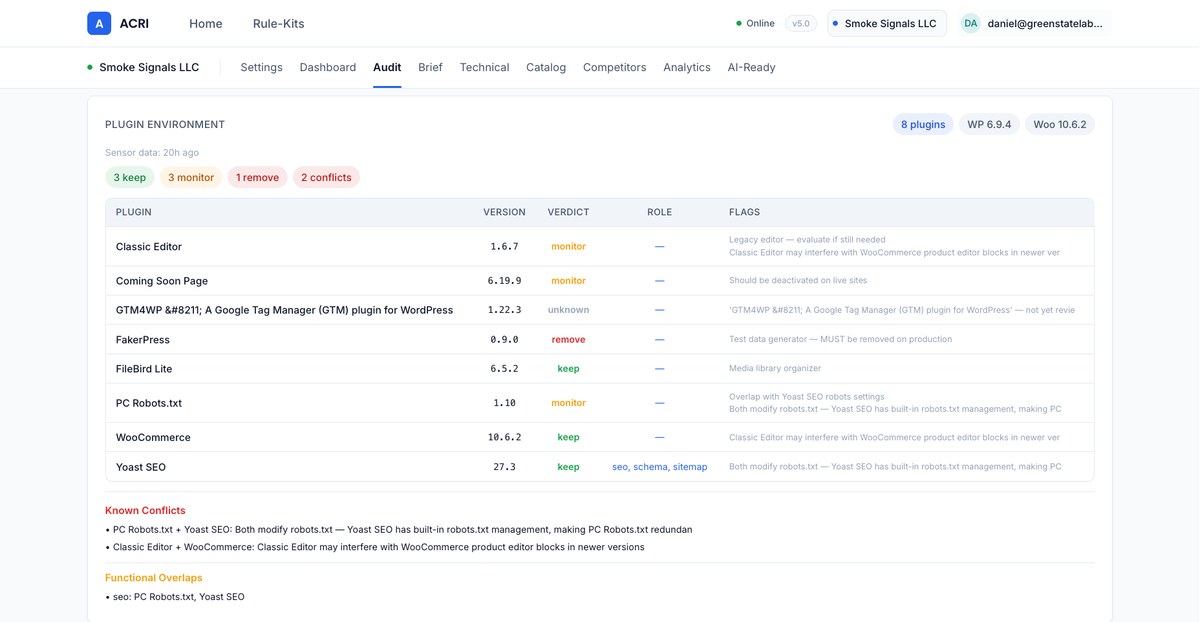Screen dimensions: 1200x622
Task: Click the VERSION column header
Action: pyautogui.click(x=504, y=212)
